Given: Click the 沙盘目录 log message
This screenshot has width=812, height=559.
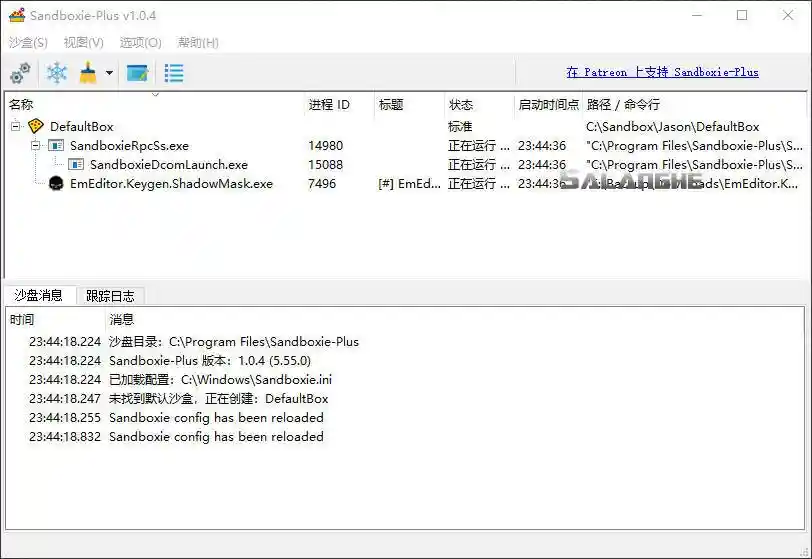Looking at the screenshot, I should pos(234,342).
